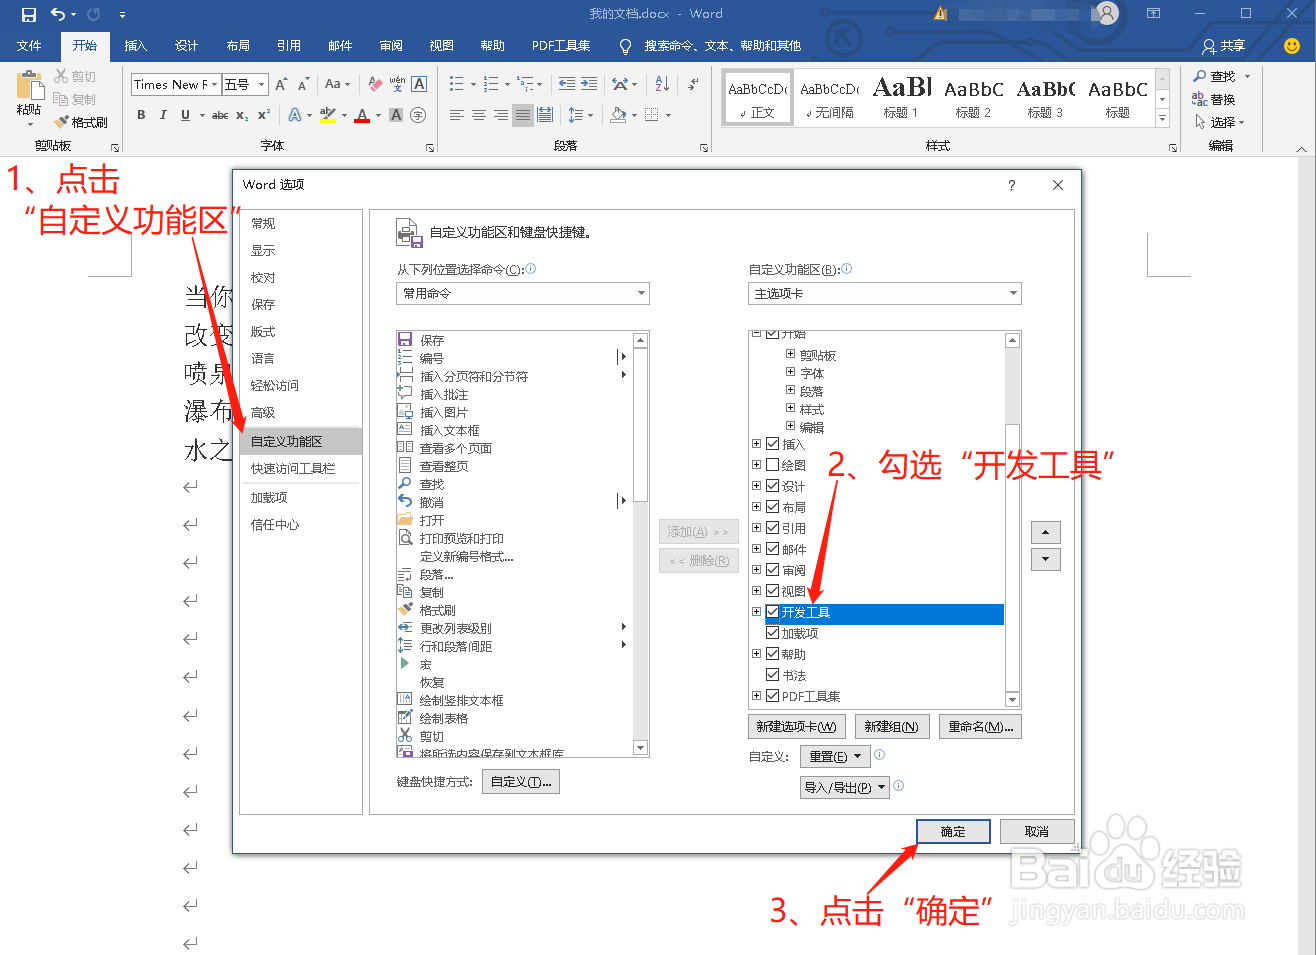Open the 重置 dropdown button
This screenshot has width=1316, height=955.
(x=835, y=757)
